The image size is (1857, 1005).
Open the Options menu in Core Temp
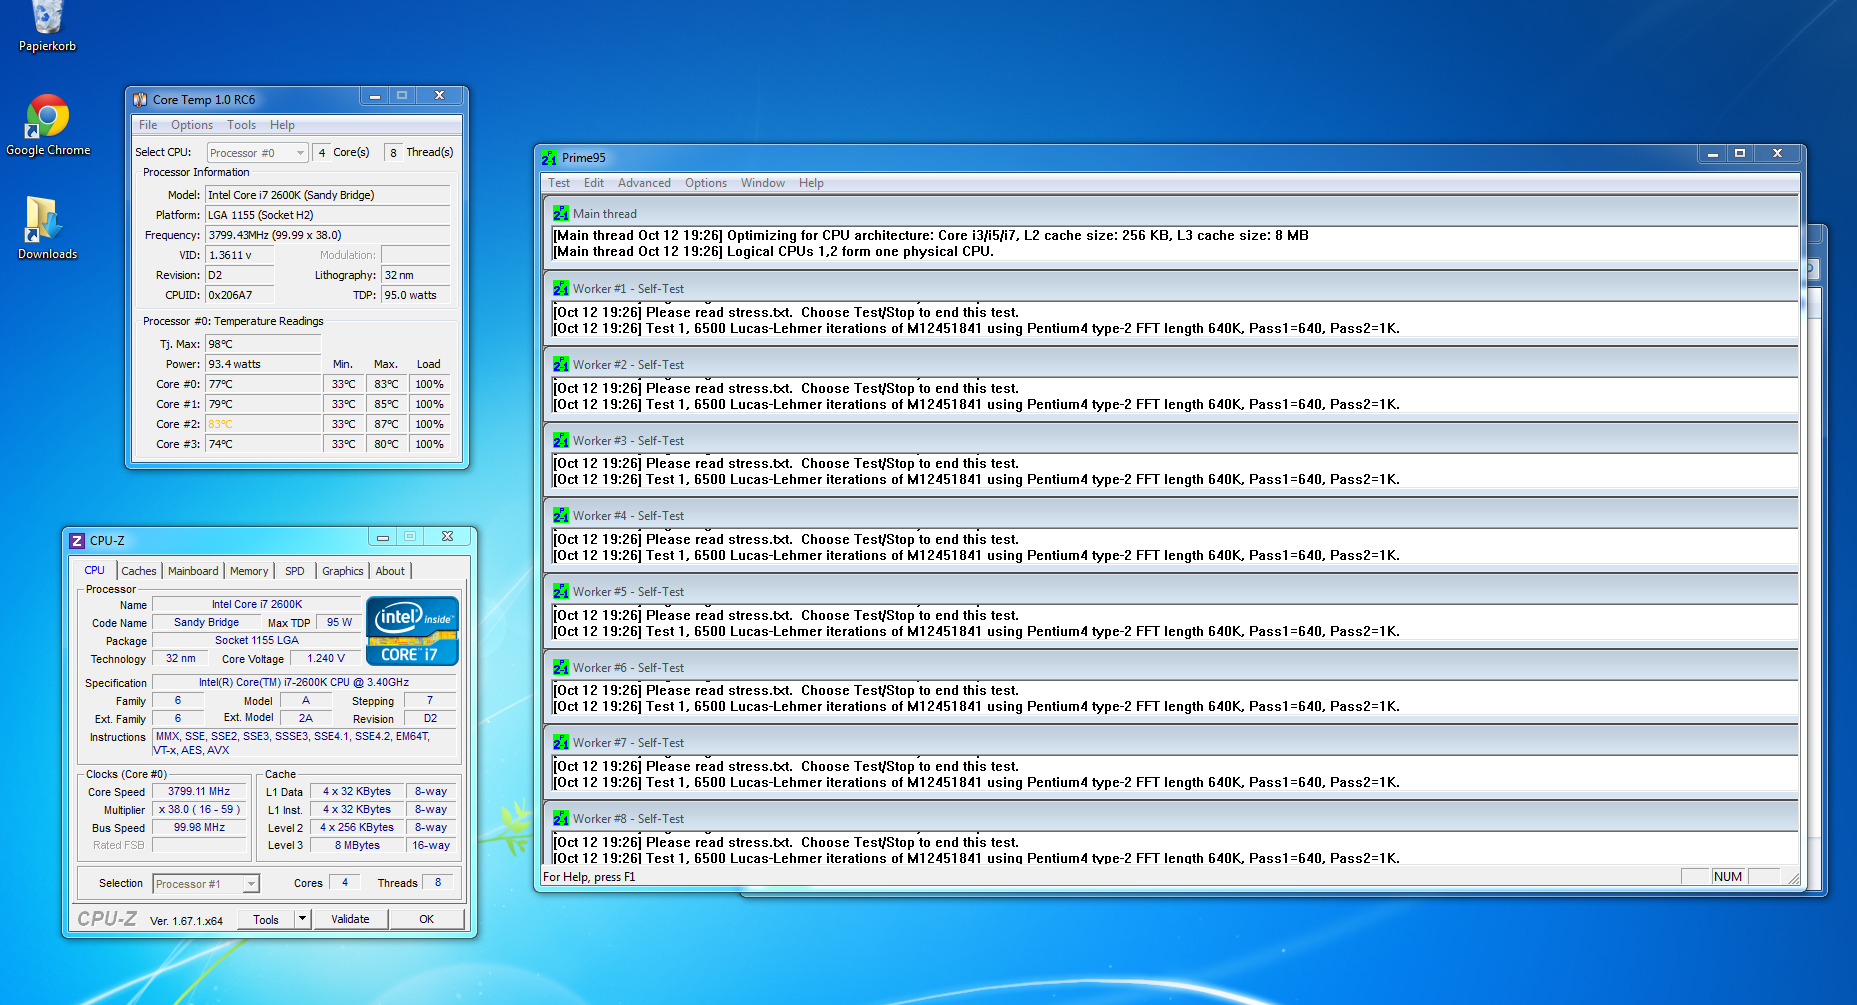point(192,125)
